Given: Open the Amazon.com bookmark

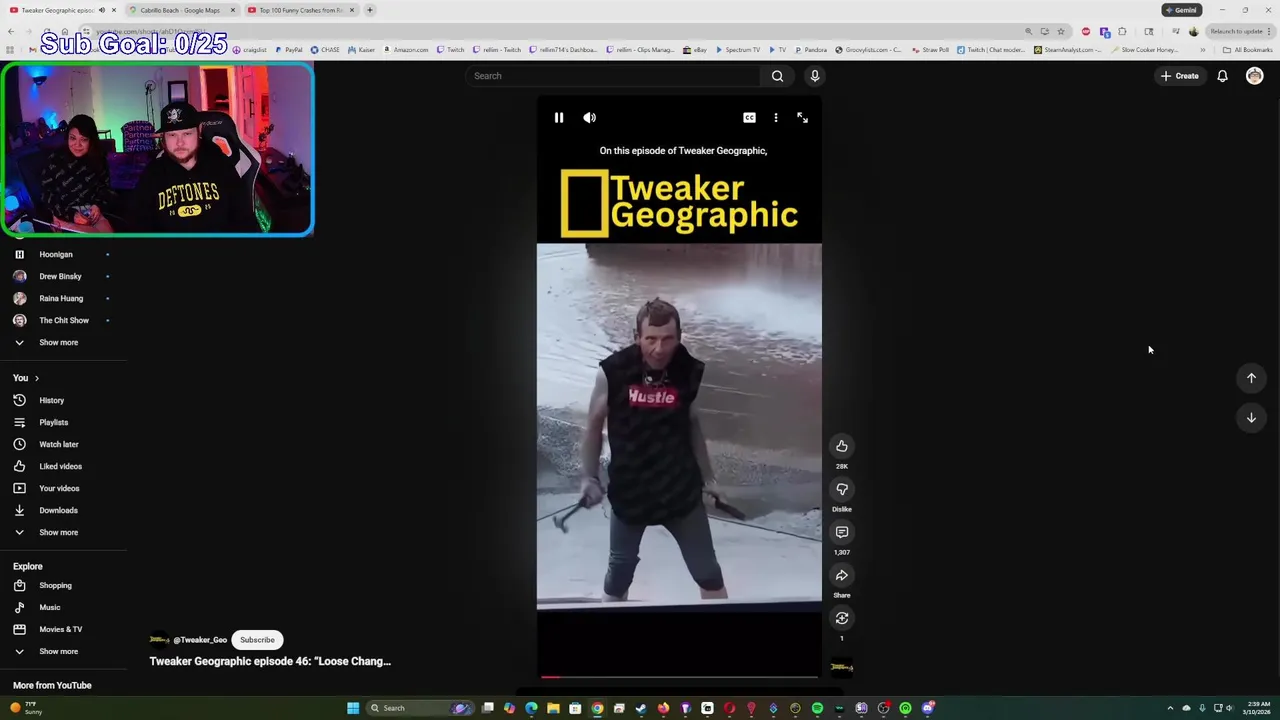Looking at the screenshot, I should click(405, 49).
